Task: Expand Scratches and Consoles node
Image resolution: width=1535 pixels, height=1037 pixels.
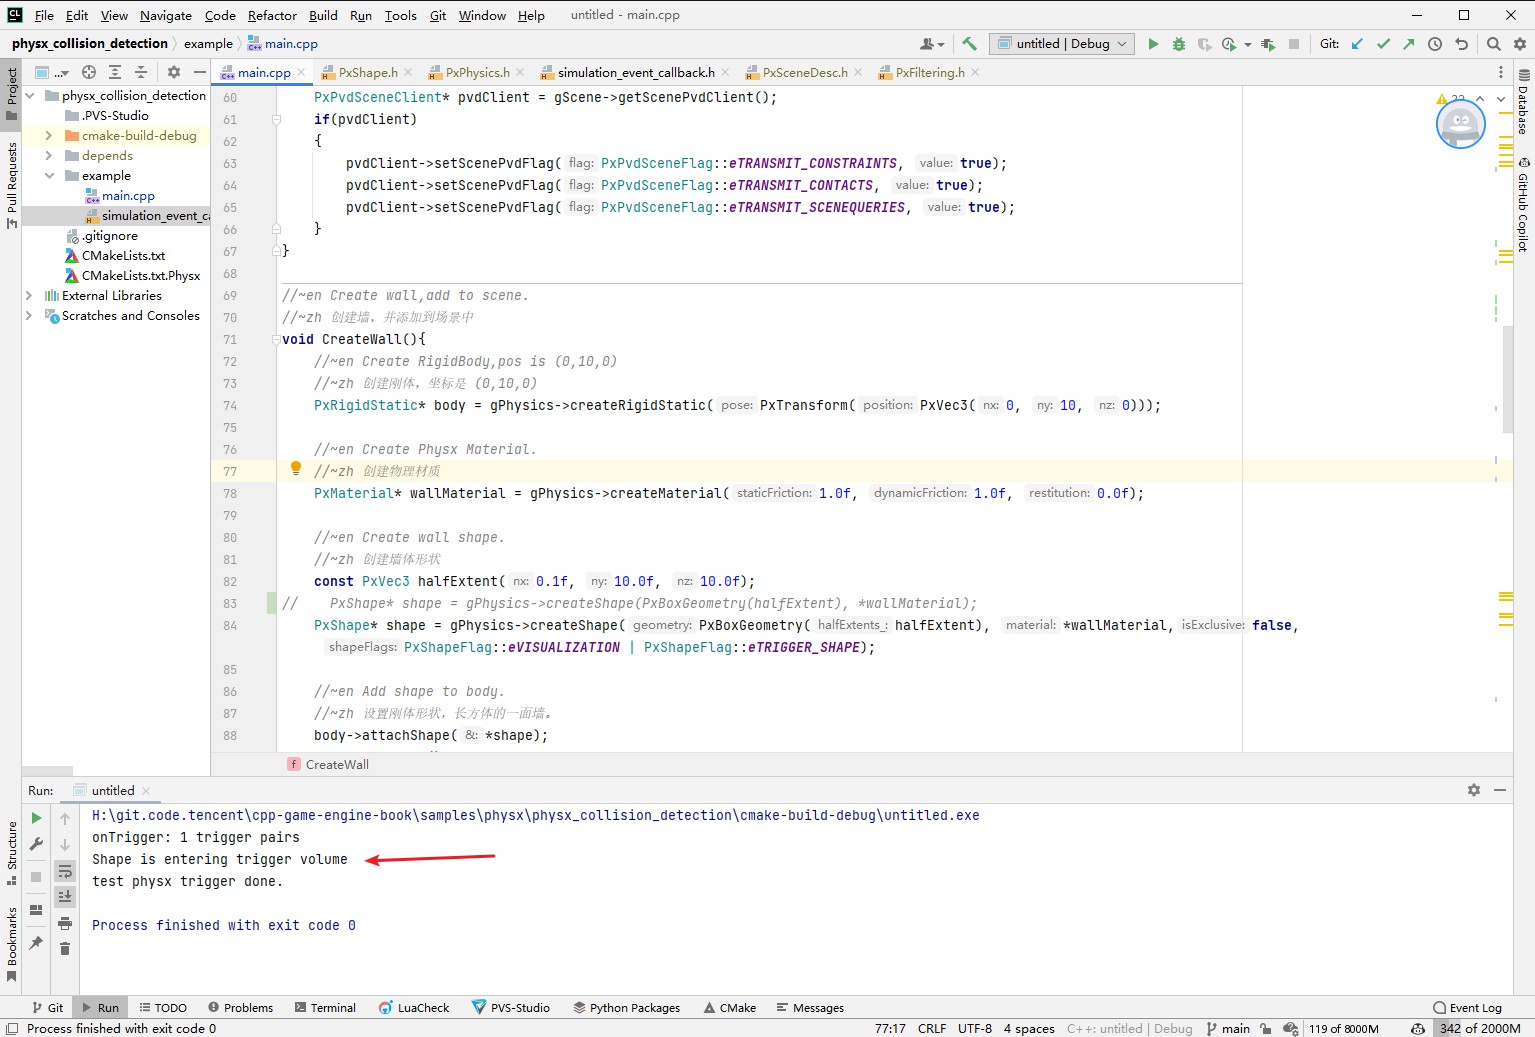Action: click(30, 316)
